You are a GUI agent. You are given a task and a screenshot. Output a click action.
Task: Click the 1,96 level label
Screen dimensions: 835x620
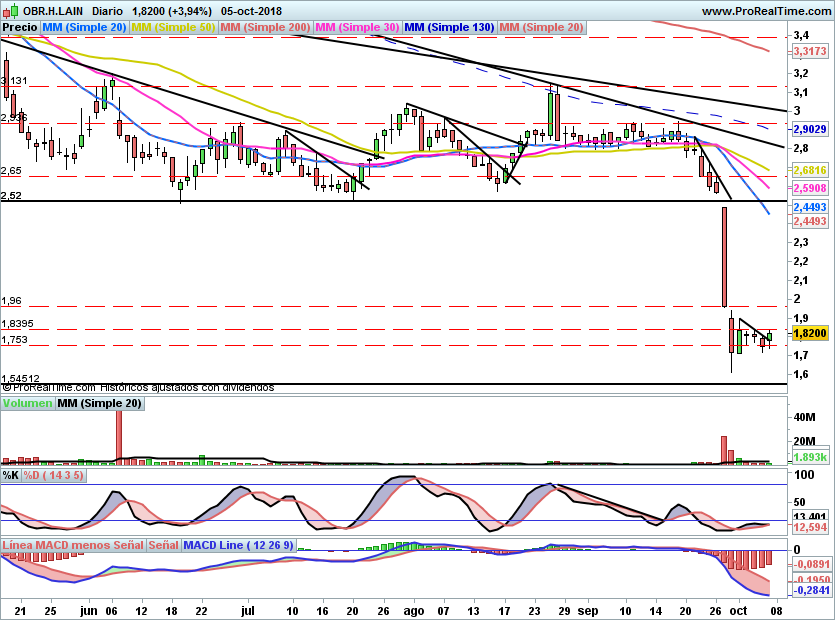(x=11, y=301)
